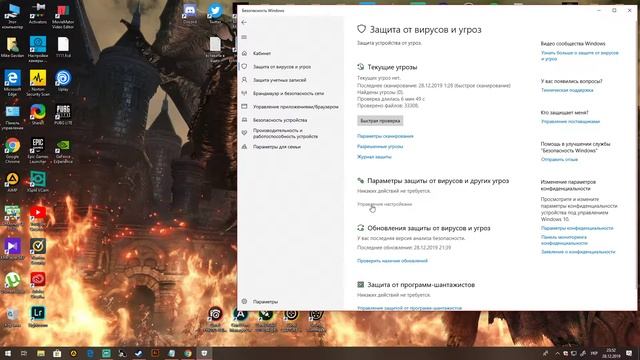Image resolution: width=640 pixels, height=360 pixels.
Task: Open Журнал защиты link
Action: click(x=374, y=157)
